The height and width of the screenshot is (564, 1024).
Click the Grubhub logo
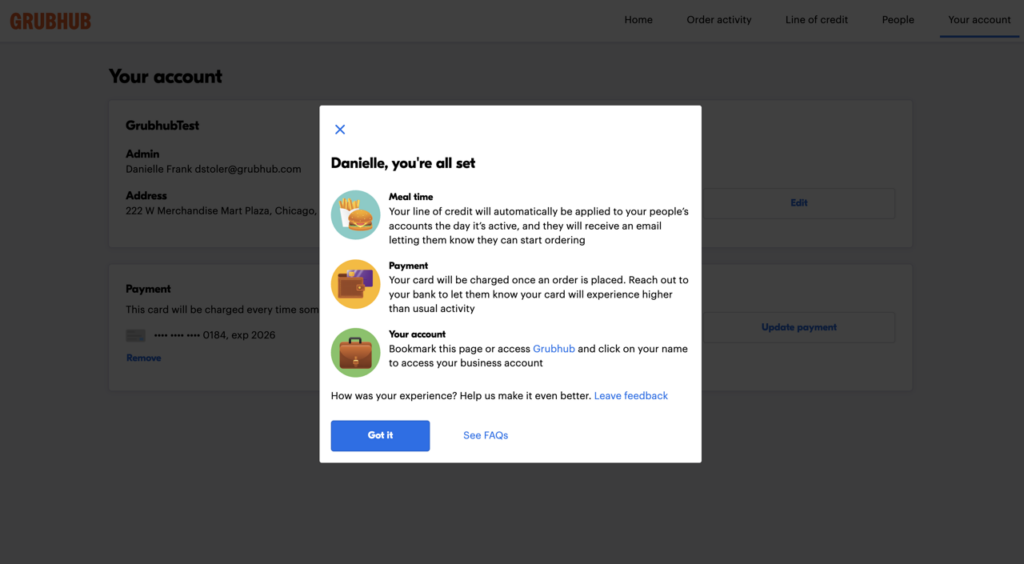pos(50,20)
